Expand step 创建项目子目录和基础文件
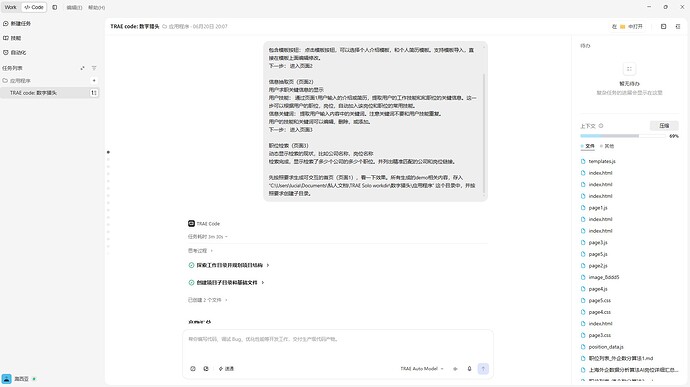Viewport: 690px width, 387px height. [x=226, y=283]
